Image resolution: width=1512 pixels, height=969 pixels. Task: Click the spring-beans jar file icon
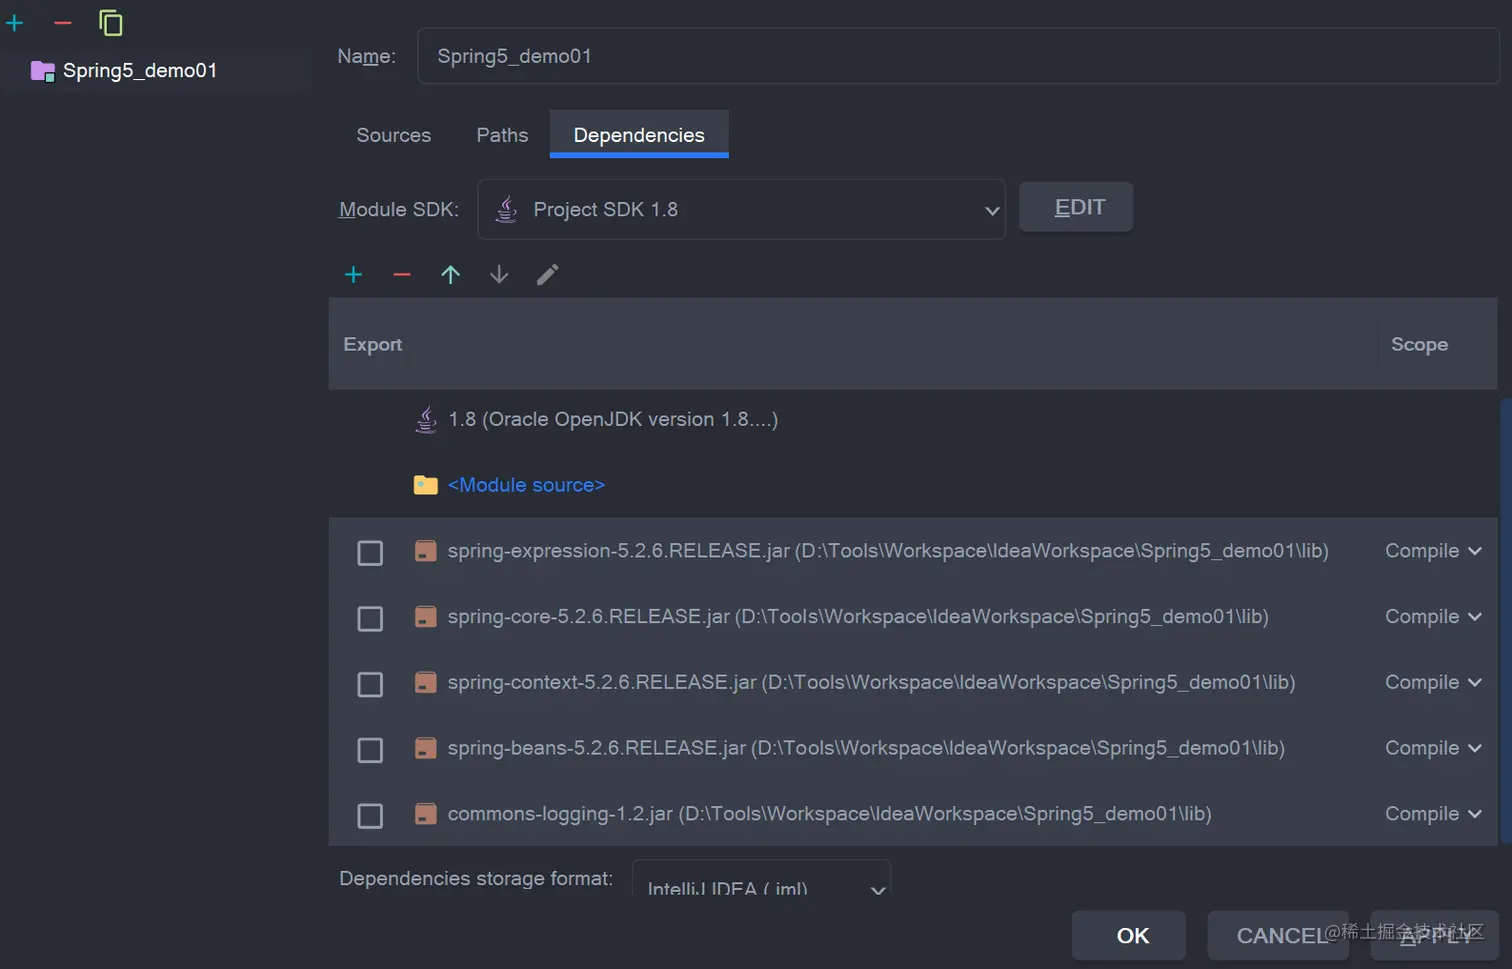(x=426, y=748)
